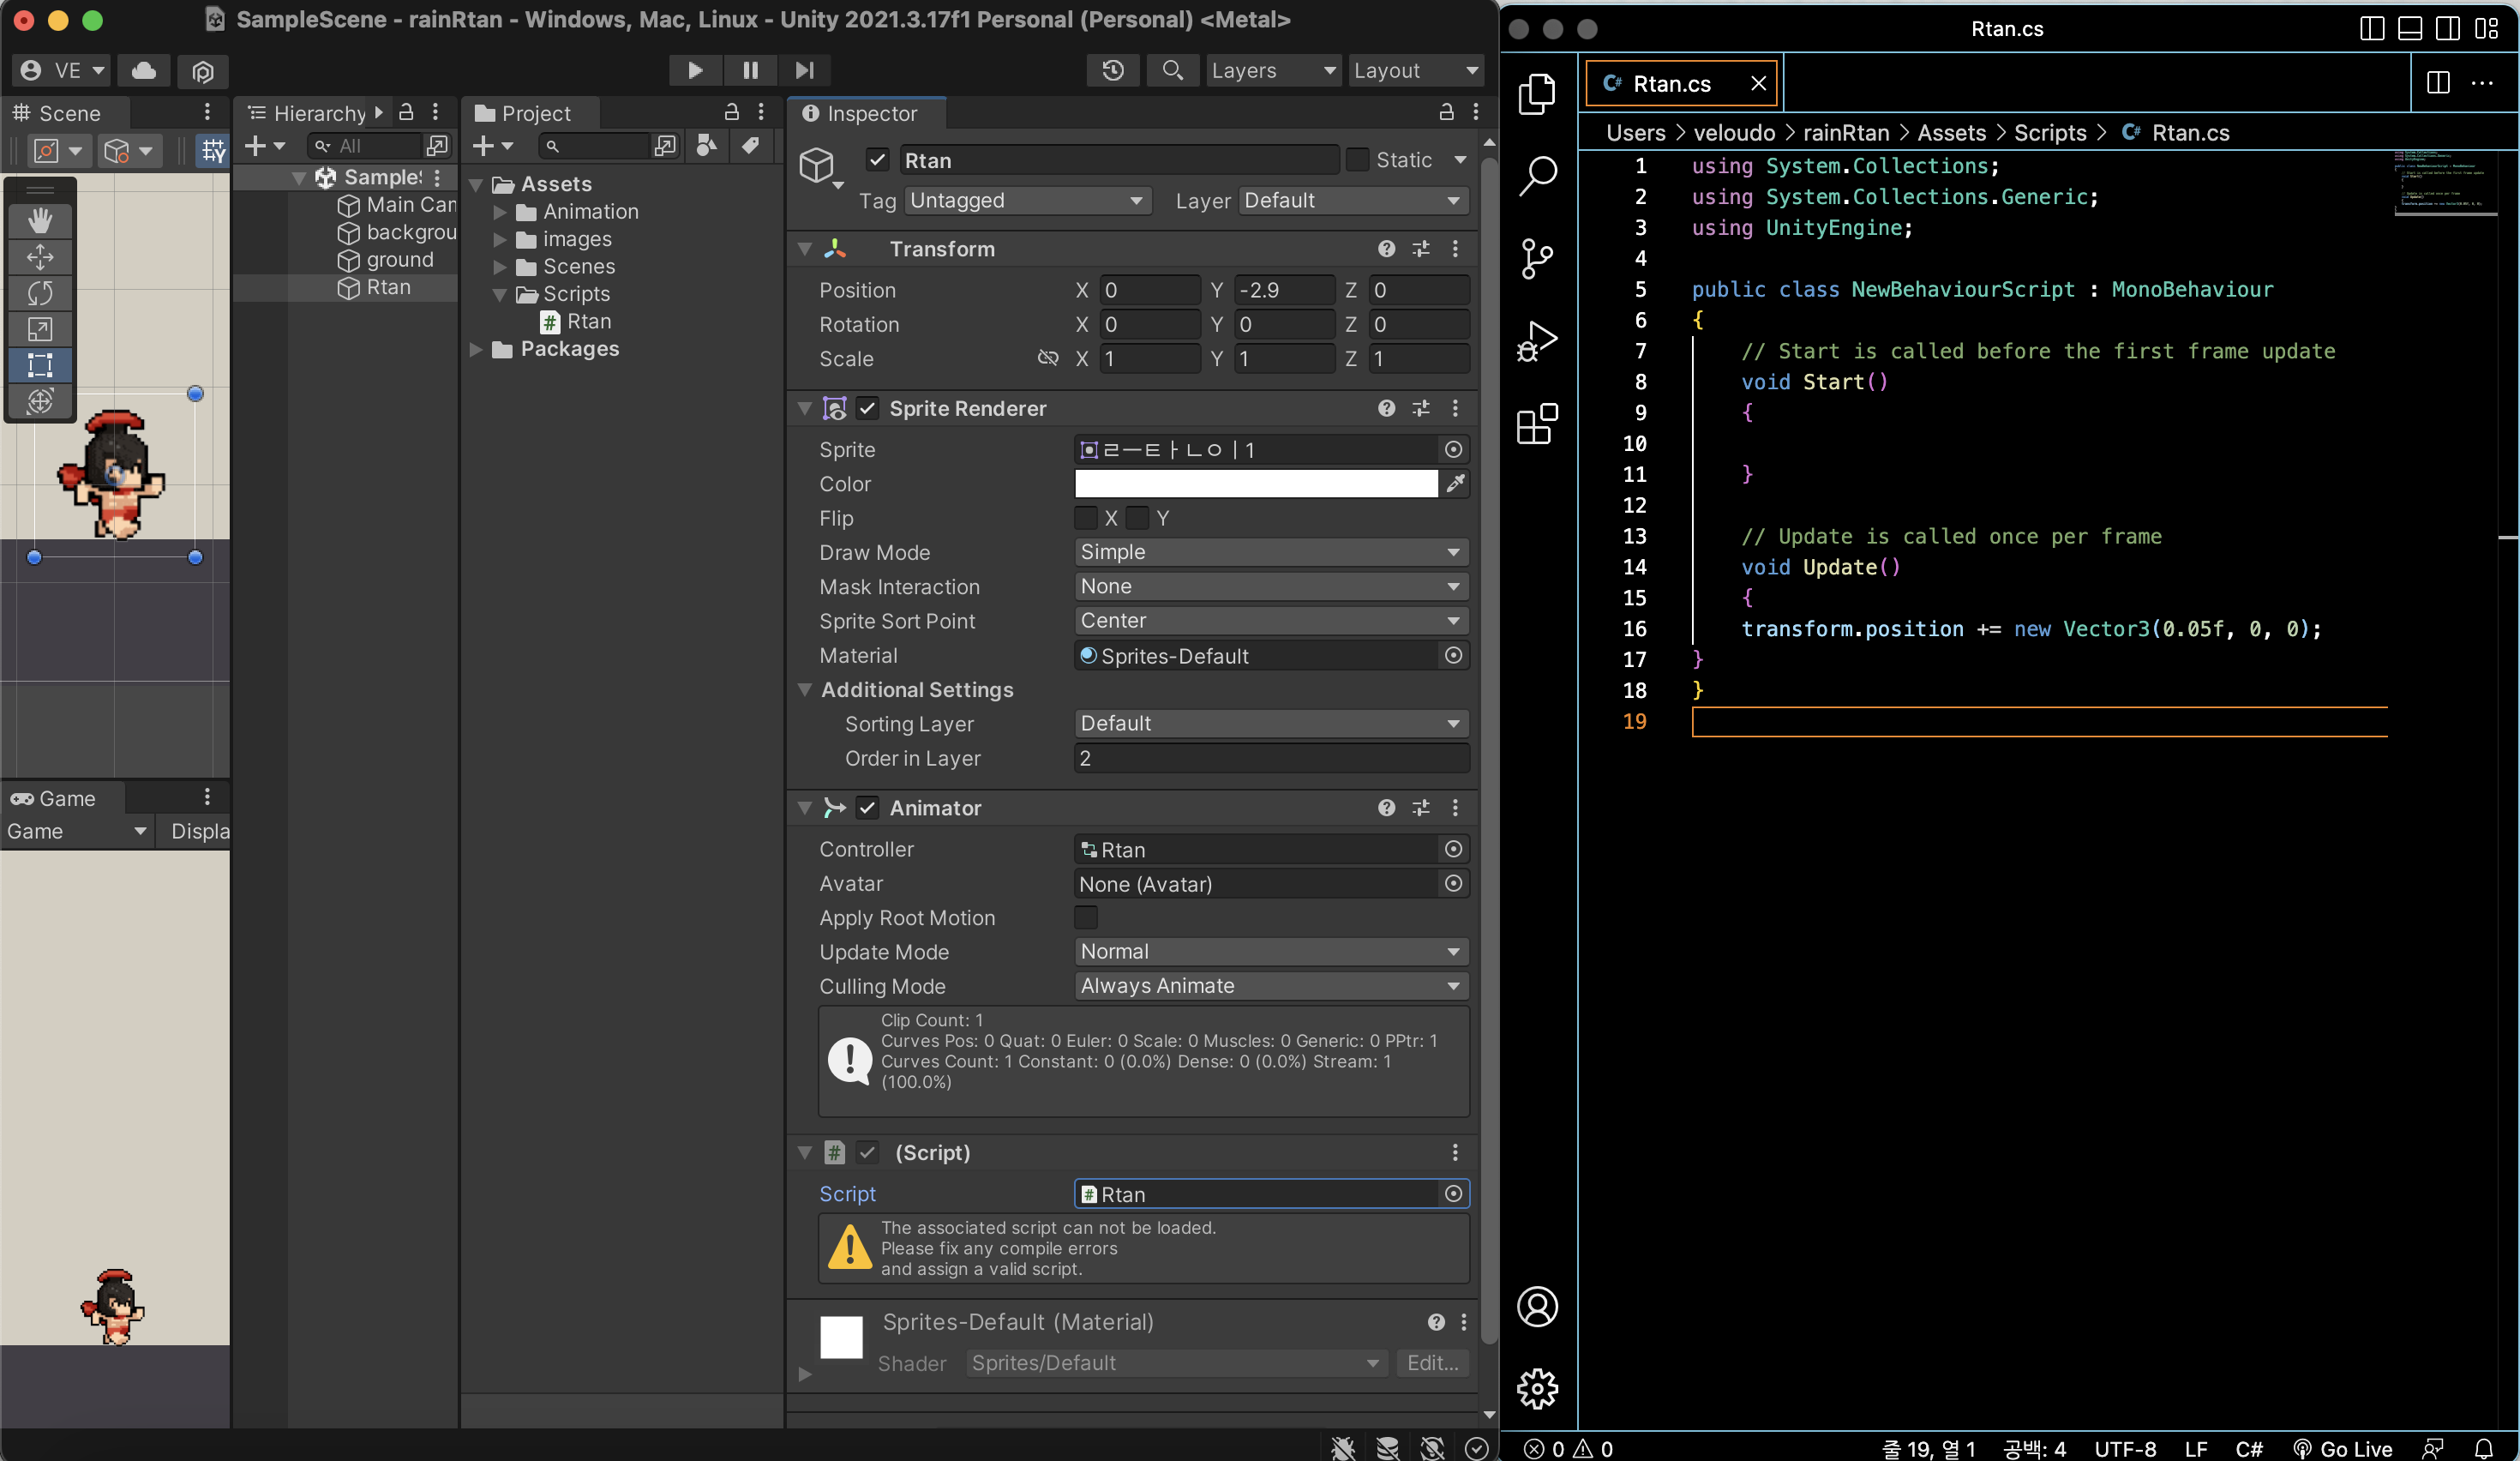Open Sorting Layer dropdown

click(1271, 724)
